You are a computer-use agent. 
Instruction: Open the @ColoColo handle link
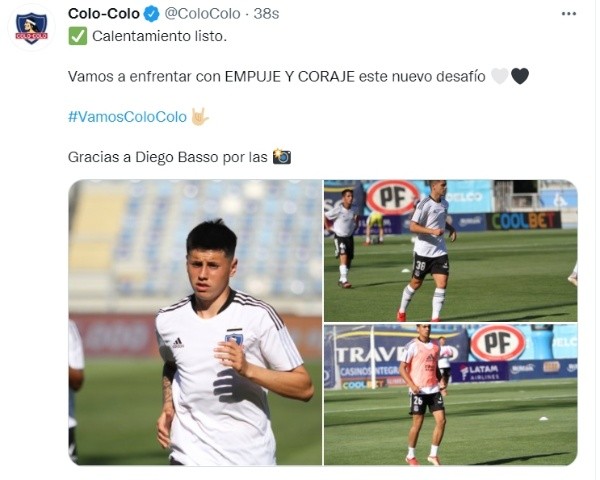(202, 14)
